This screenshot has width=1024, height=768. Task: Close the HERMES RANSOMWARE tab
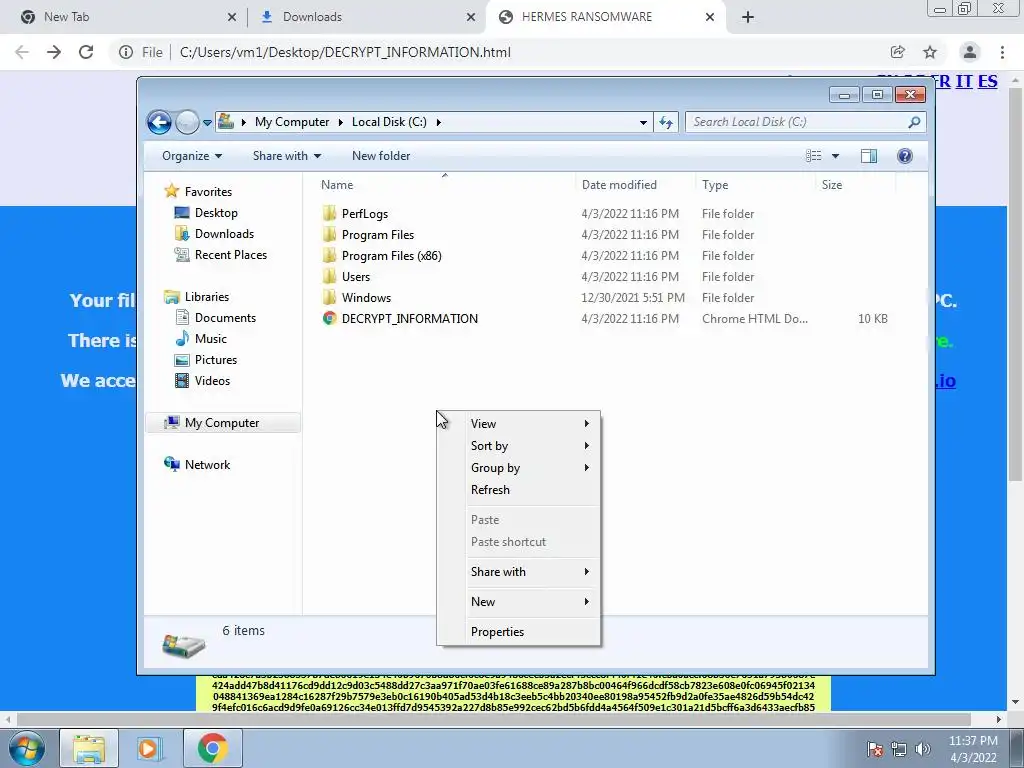710,17
